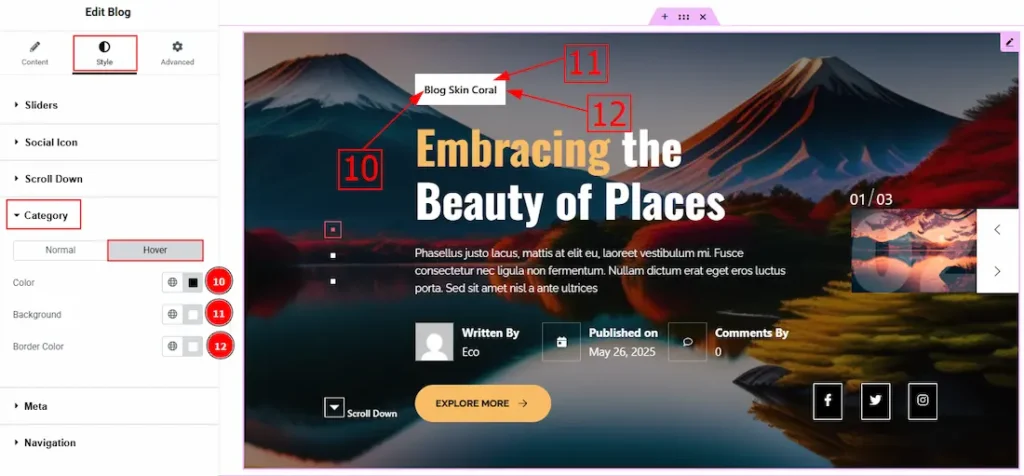Click the globe icon next to Border Color
The width and height of the screenshot is (1024, 476).
pos(173,347)
